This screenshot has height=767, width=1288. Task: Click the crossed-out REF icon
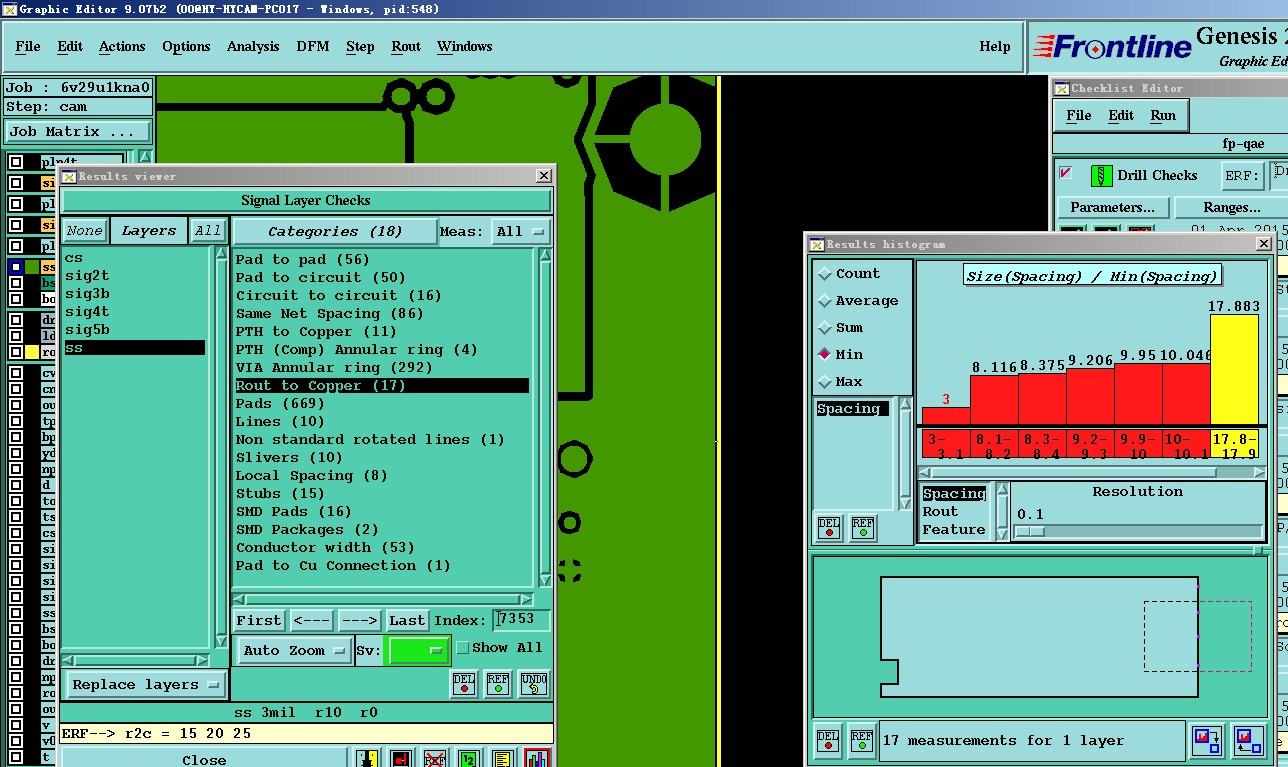[434, 759]
